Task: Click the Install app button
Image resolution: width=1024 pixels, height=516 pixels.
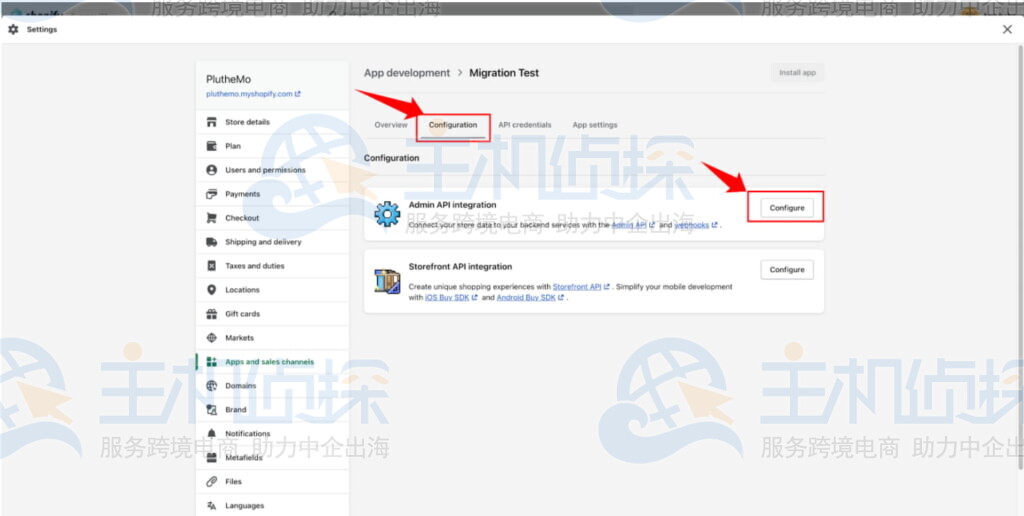Action: coord(797,73)
